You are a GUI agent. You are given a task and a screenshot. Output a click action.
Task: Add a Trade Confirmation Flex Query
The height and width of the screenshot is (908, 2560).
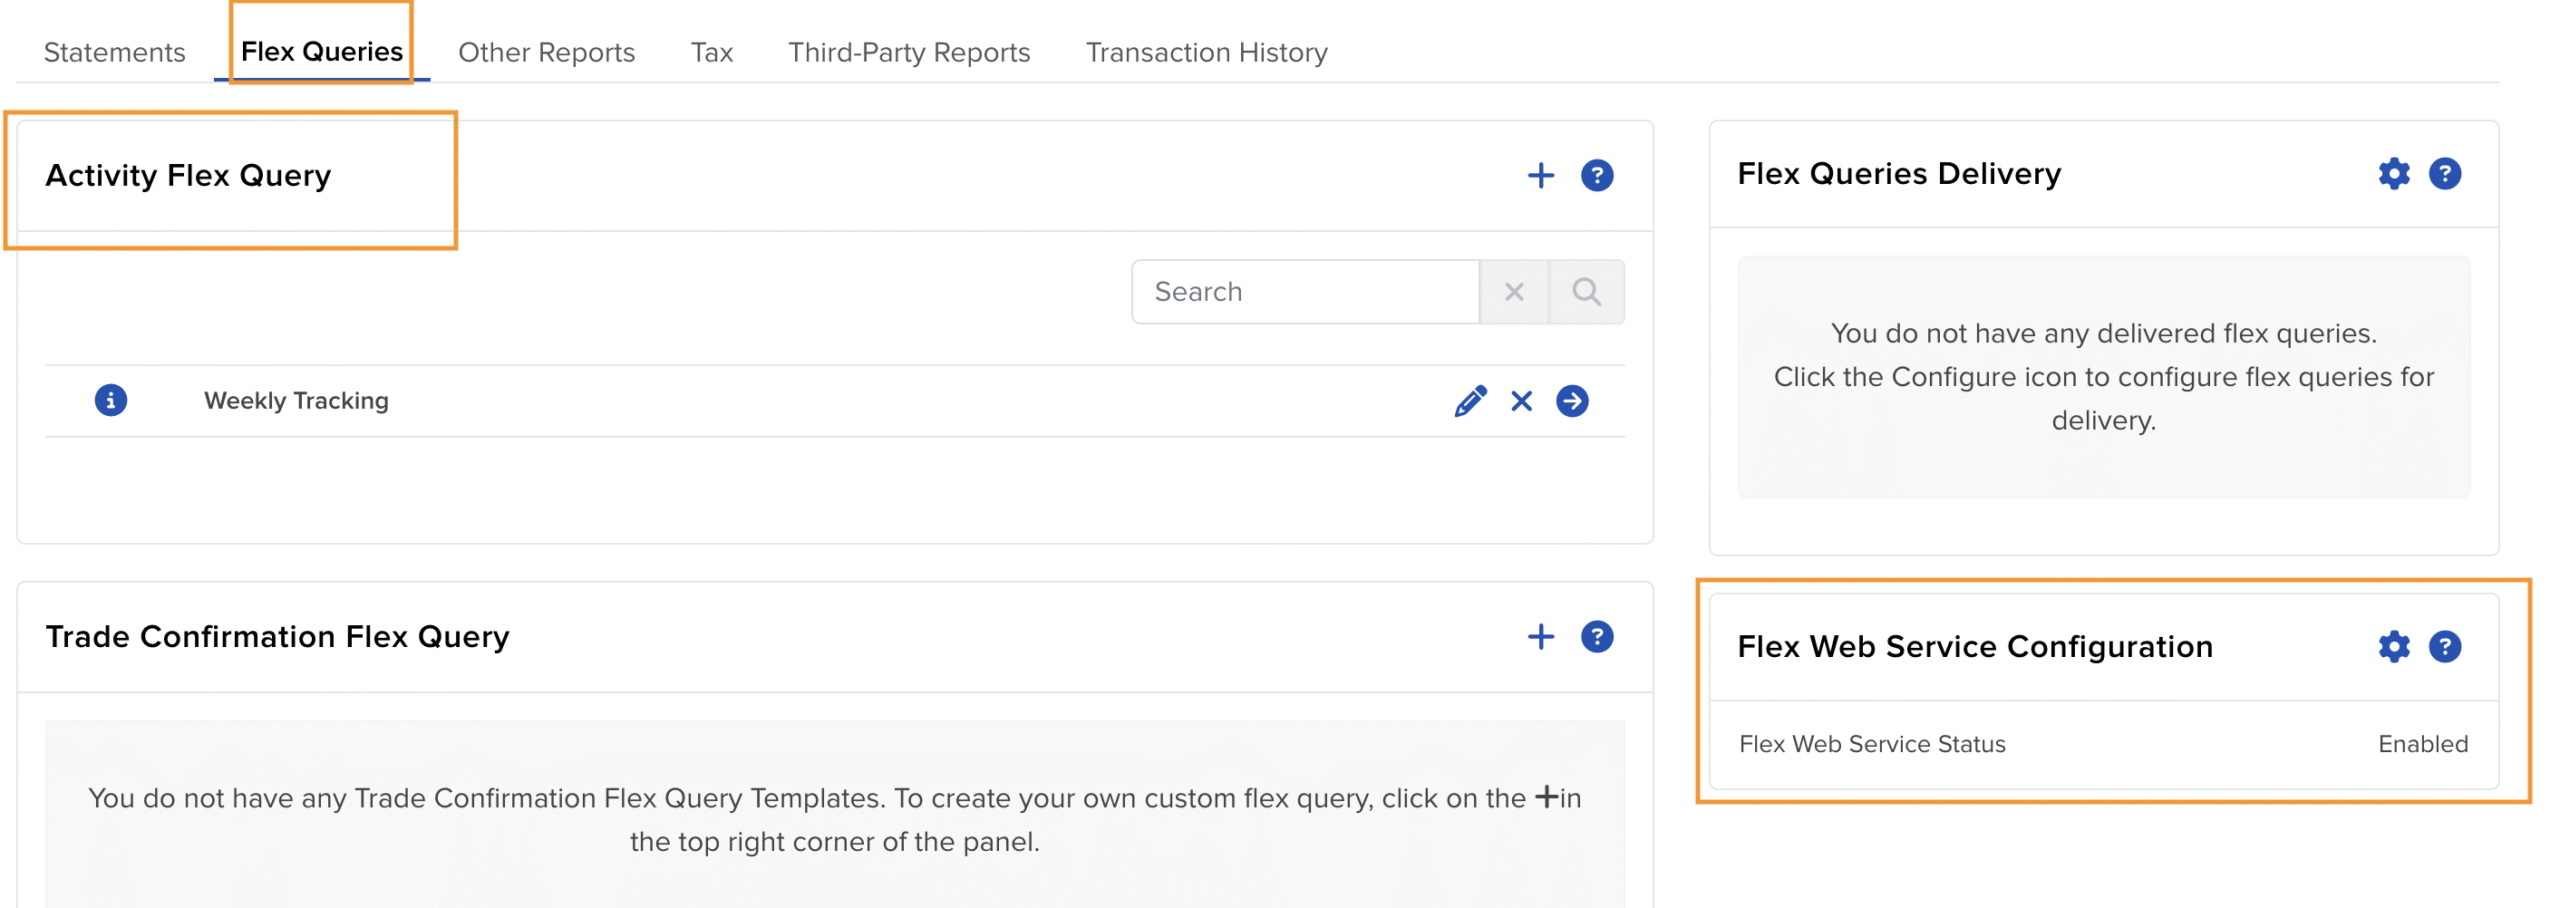1540,637
